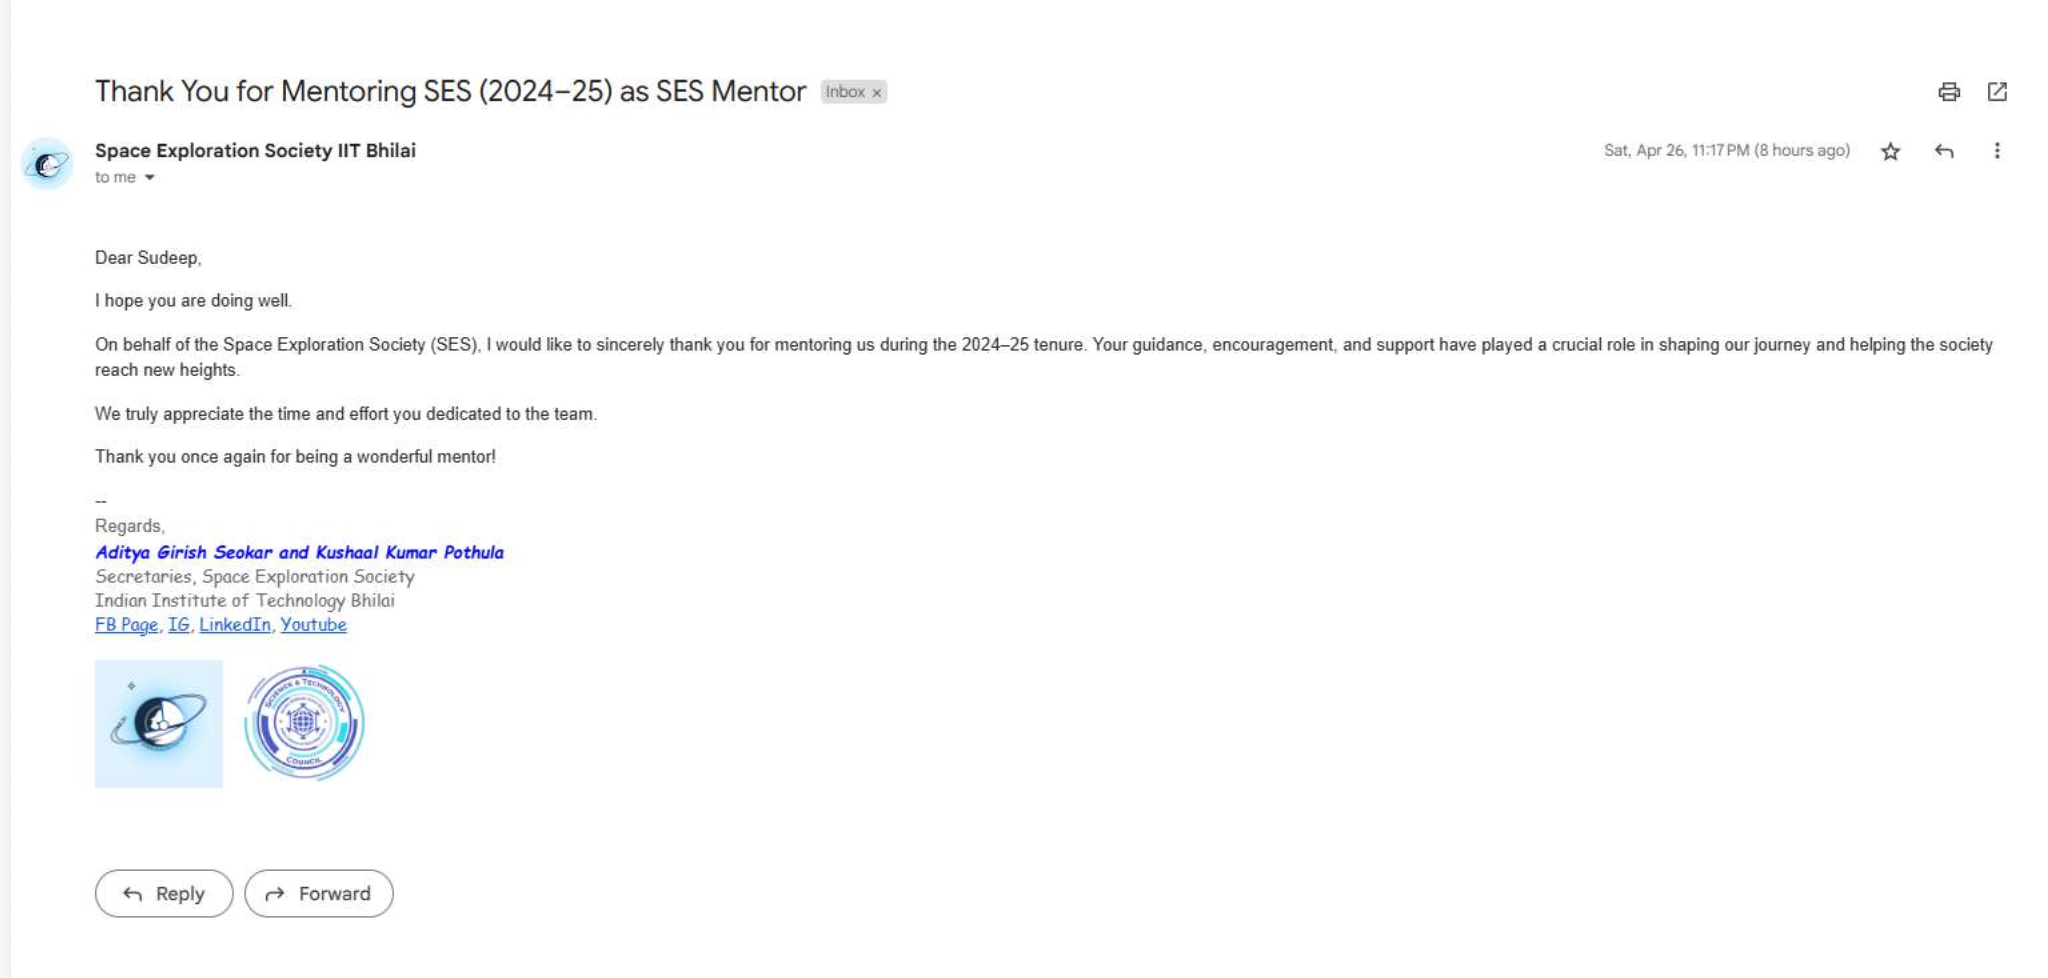Expand recipient details arrow beside 'to me'

(x=150, y=178)
